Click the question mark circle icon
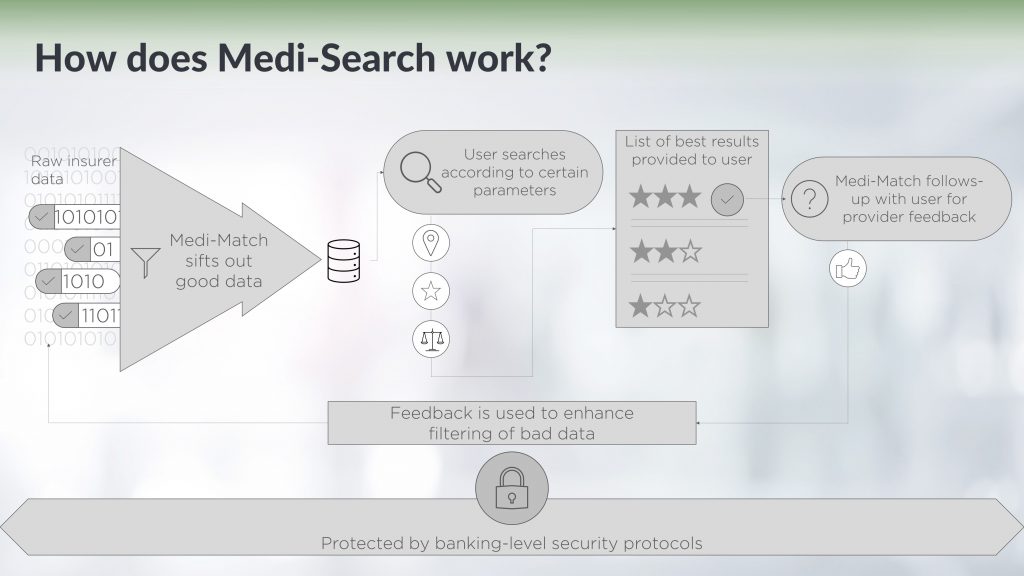Viewport: 1024px width, 576px height. pos(809,199)
